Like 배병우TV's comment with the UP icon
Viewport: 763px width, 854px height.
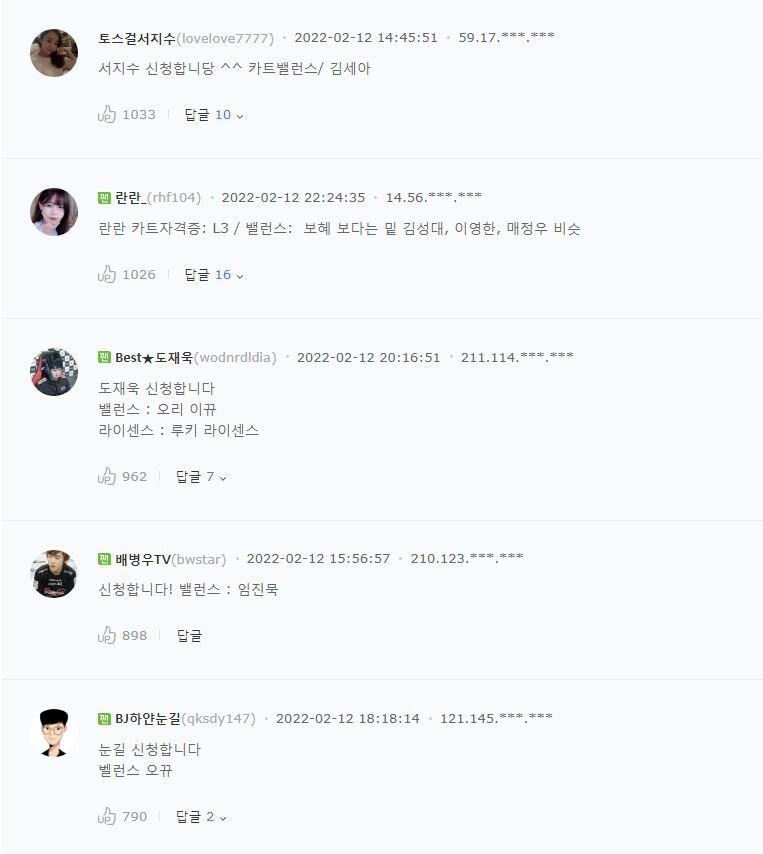pos(107,635)
